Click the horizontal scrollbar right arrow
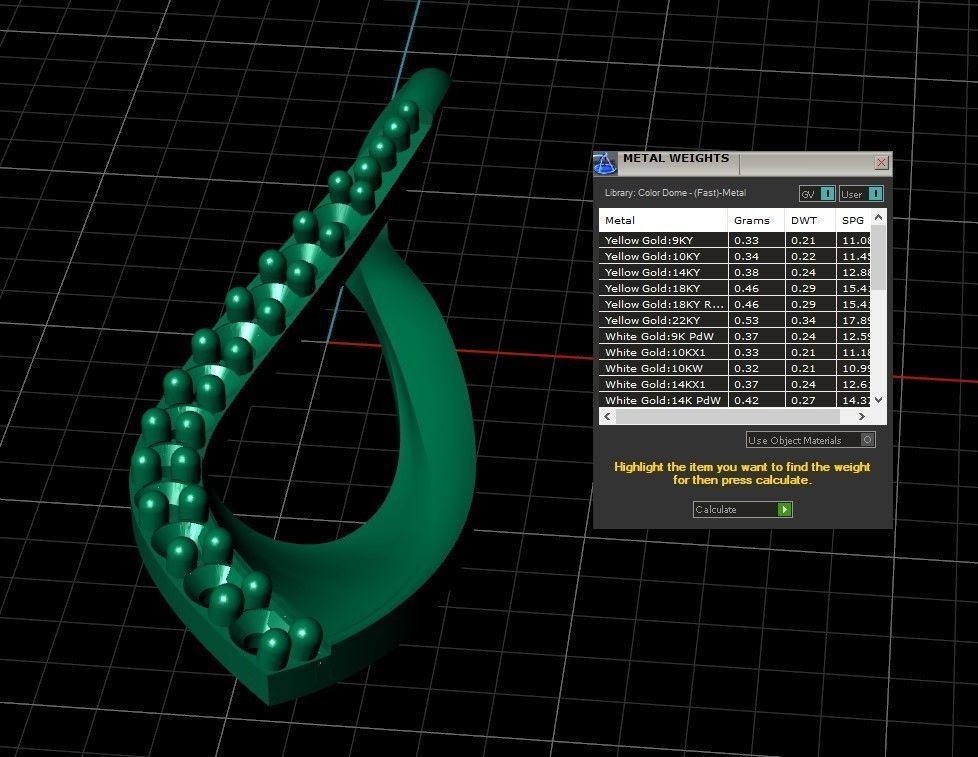The height and width of the screenshot is (757, 978). pyautogui.click(x=861, y=416)
